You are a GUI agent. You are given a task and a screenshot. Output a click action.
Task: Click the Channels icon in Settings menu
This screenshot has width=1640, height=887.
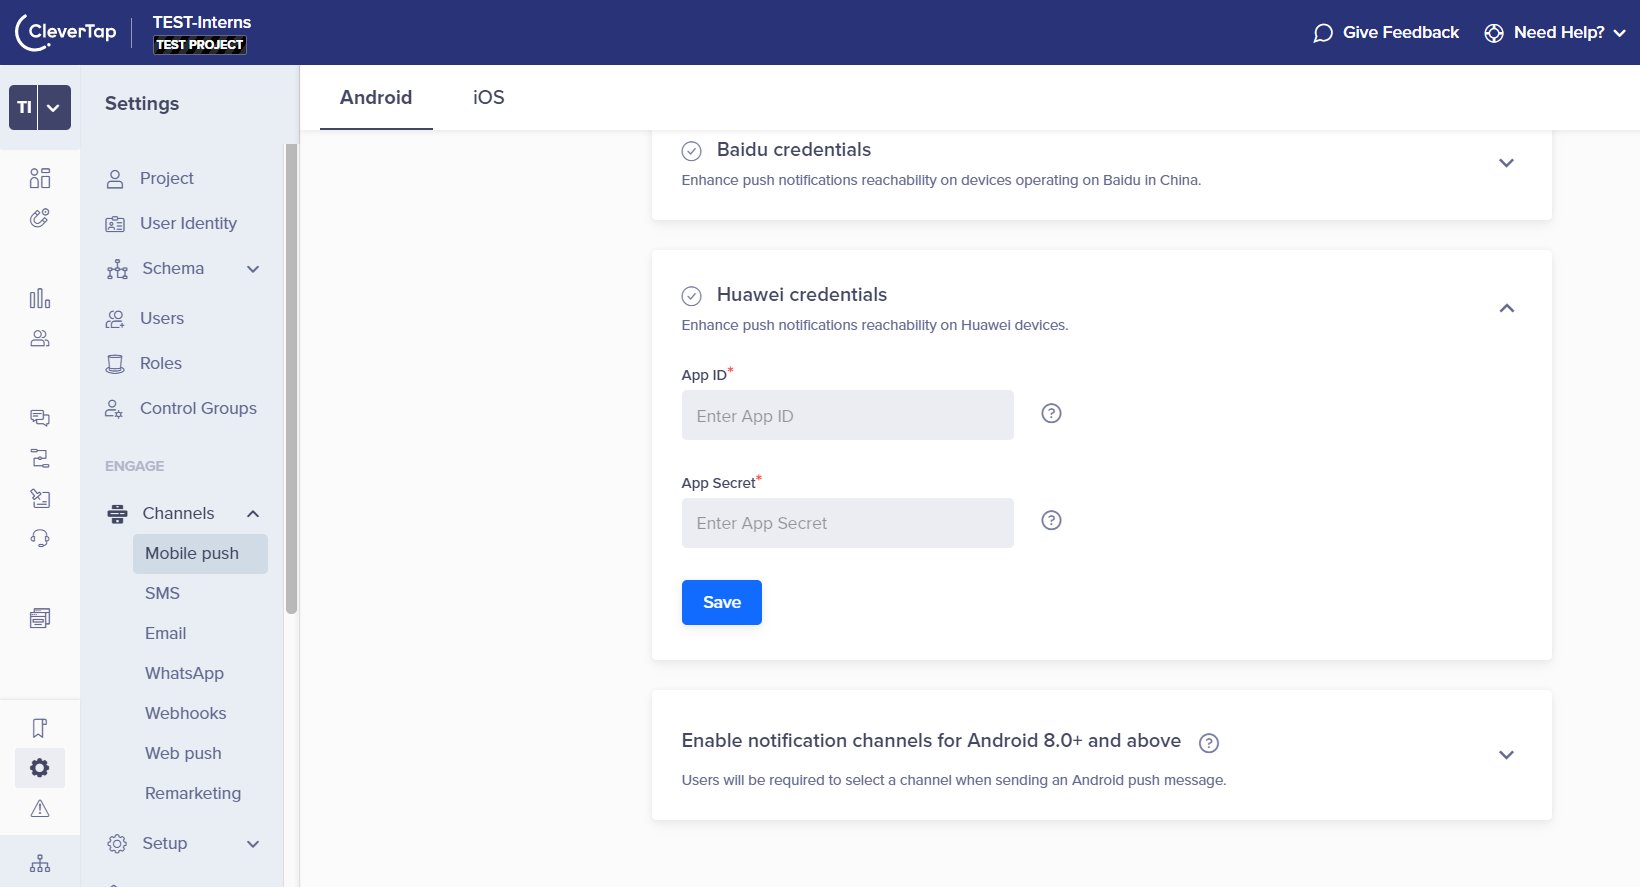coord(117,514)
